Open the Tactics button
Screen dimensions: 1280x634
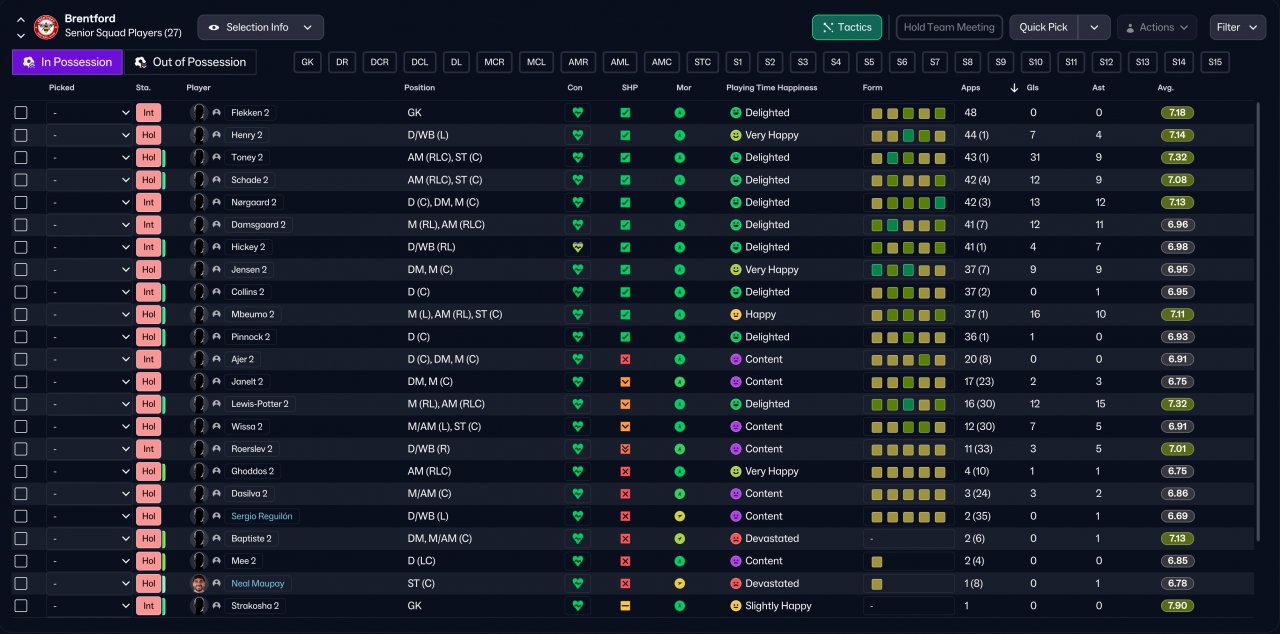pyautogui.click(x=847, y=27)
